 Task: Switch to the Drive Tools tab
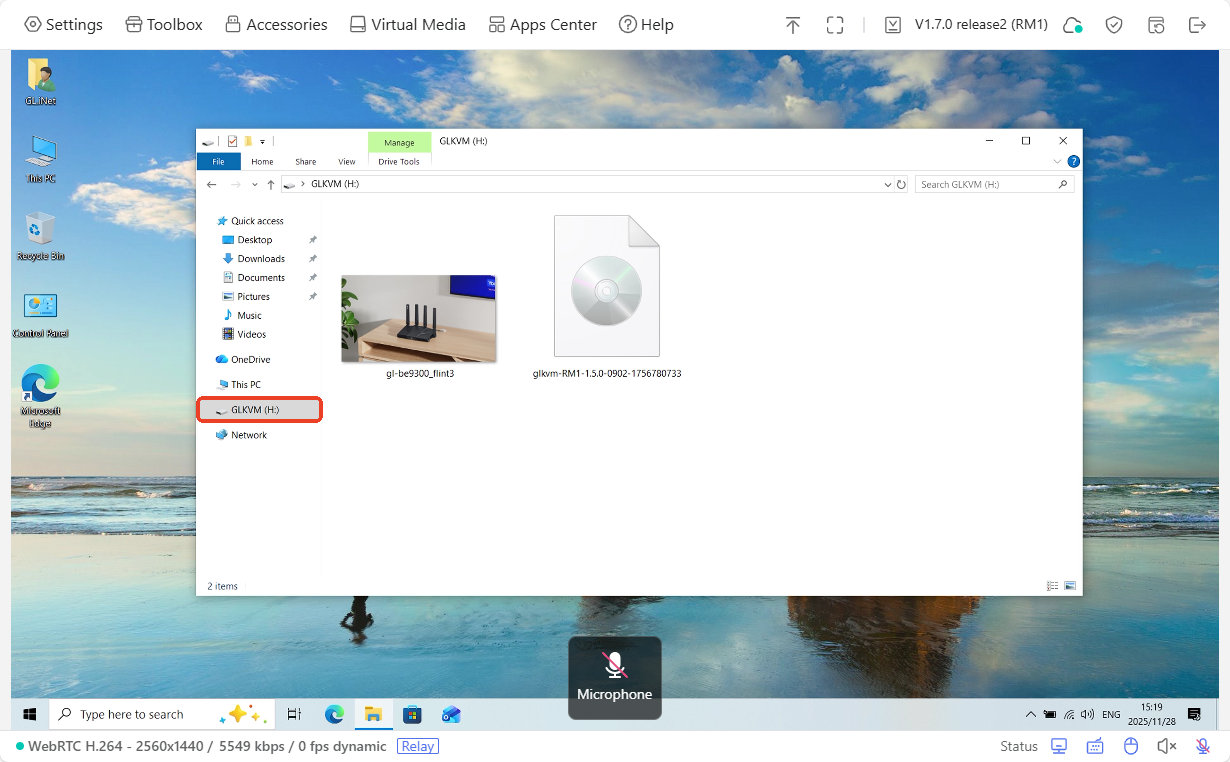pos(399,161)
